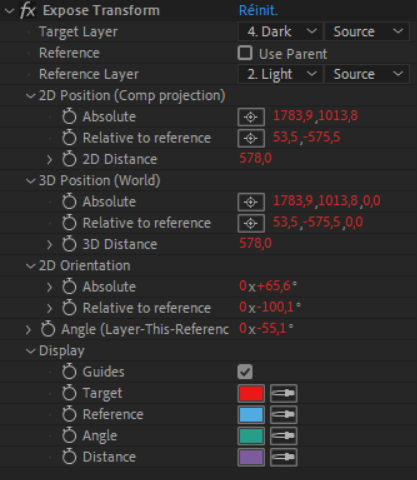Click the crosshair for 3D Relative to reference

coord(251,223)
